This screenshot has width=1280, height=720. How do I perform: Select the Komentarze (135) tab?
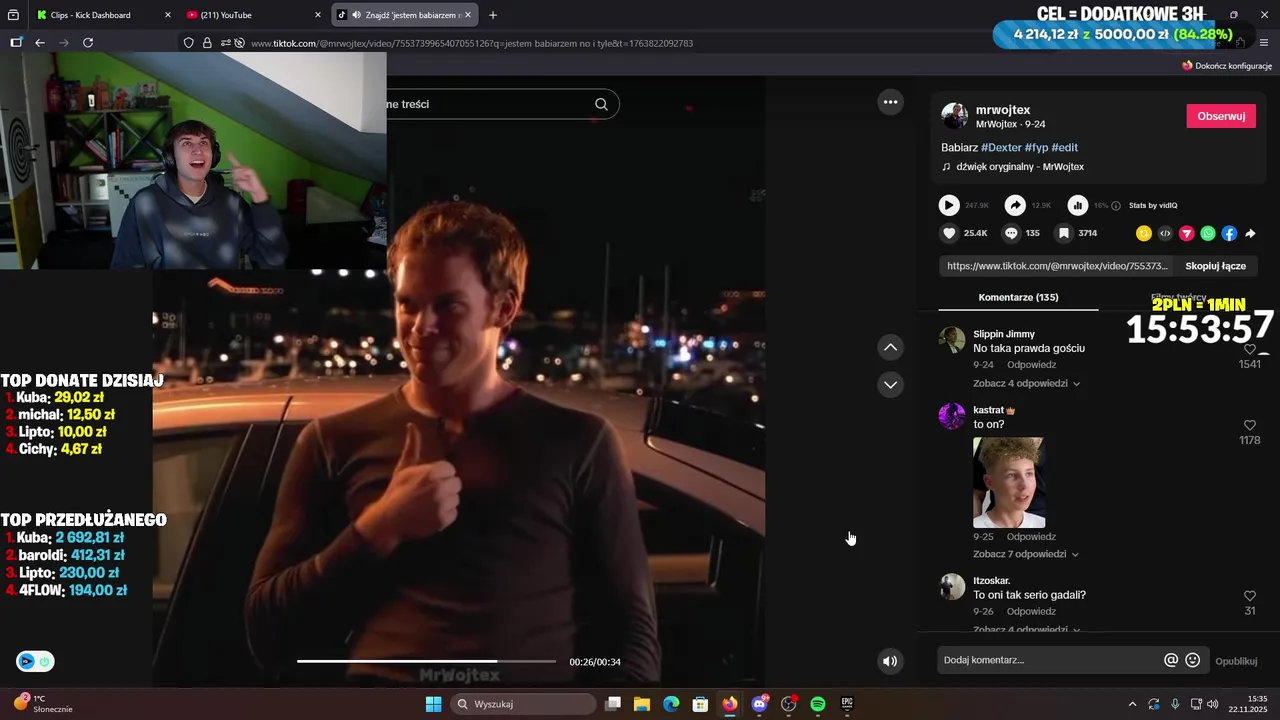click(x=1018, y=297)
